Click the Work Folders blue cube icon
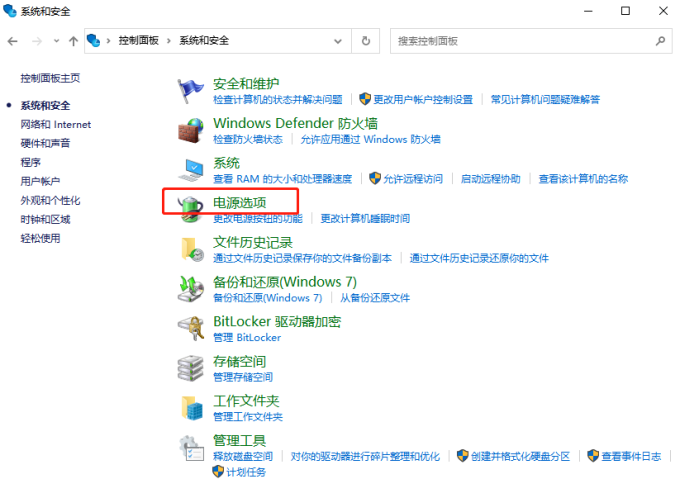Viewport: 680px width, 498px height. pos(192,408)
